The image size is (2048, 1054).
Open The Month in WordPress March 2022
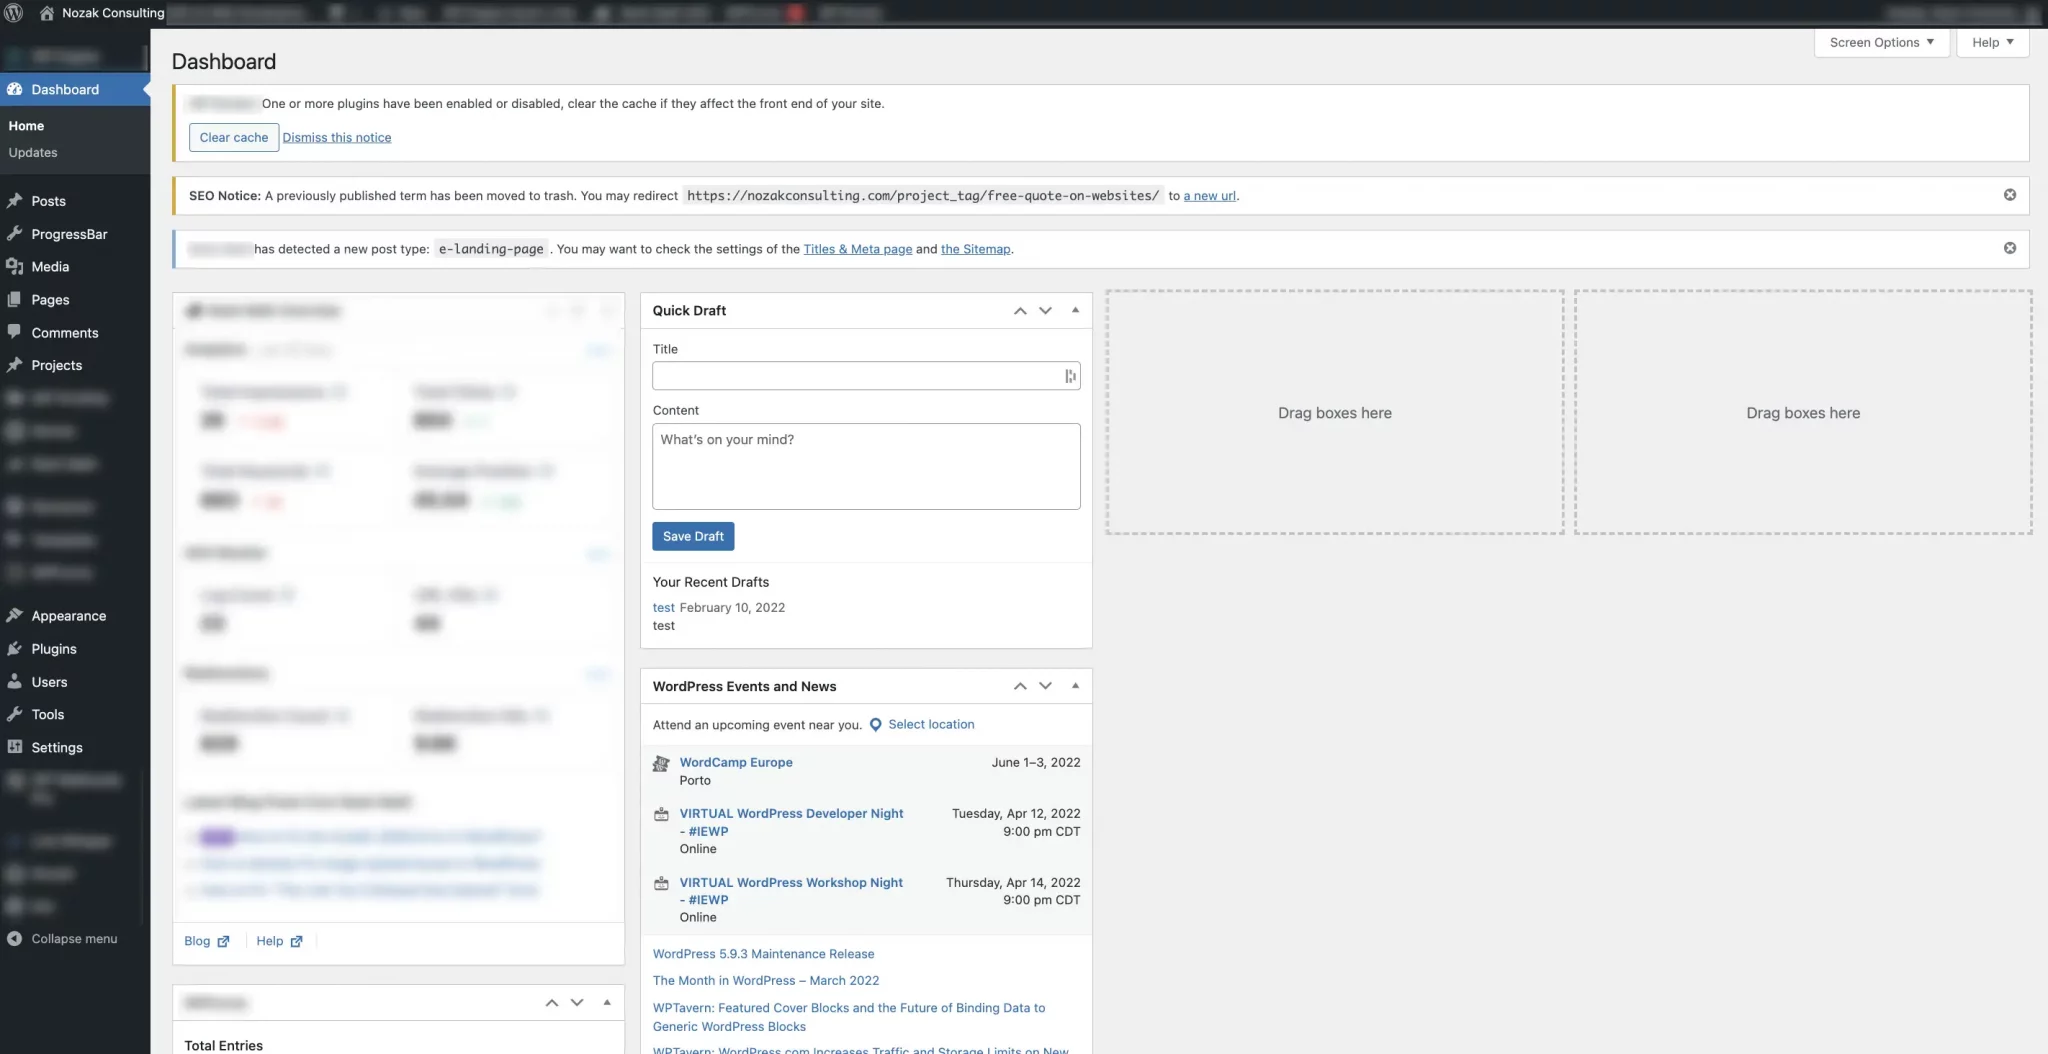pos(766,981)
